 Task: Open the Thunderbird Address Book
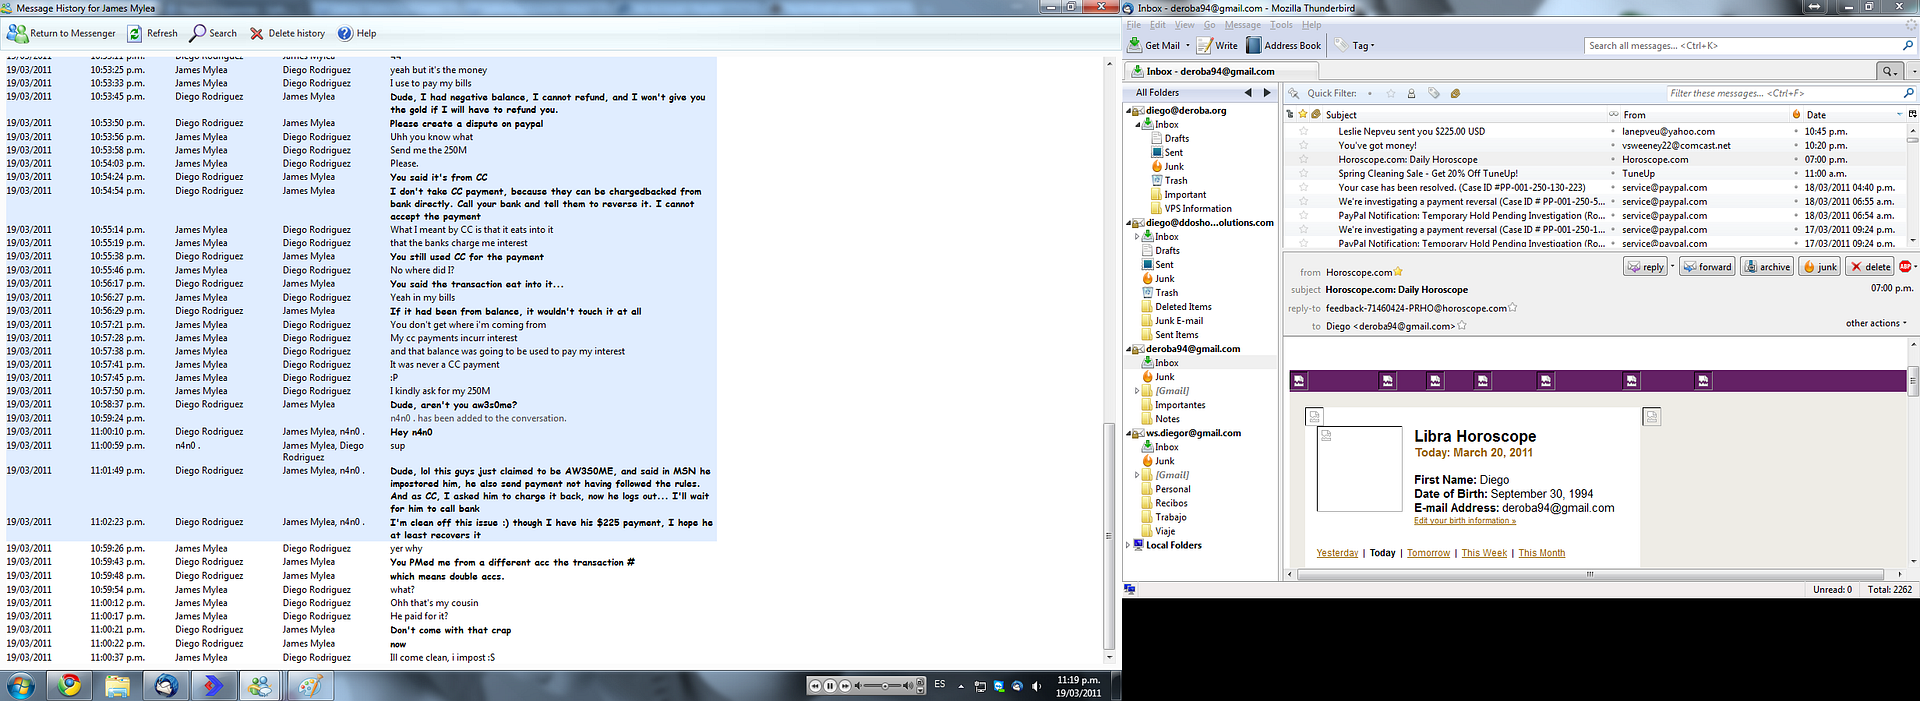coord(1284,45)
